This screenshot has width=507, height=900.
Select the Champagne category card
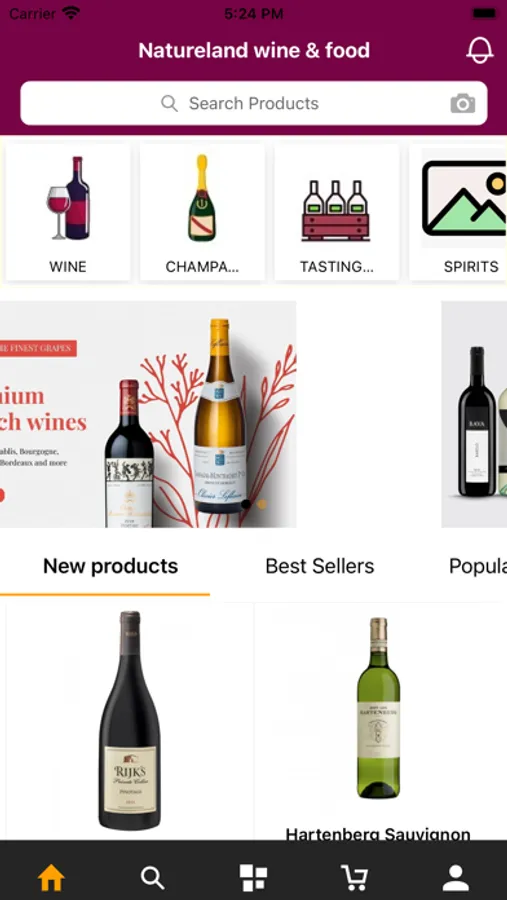(x=202, y=212)
